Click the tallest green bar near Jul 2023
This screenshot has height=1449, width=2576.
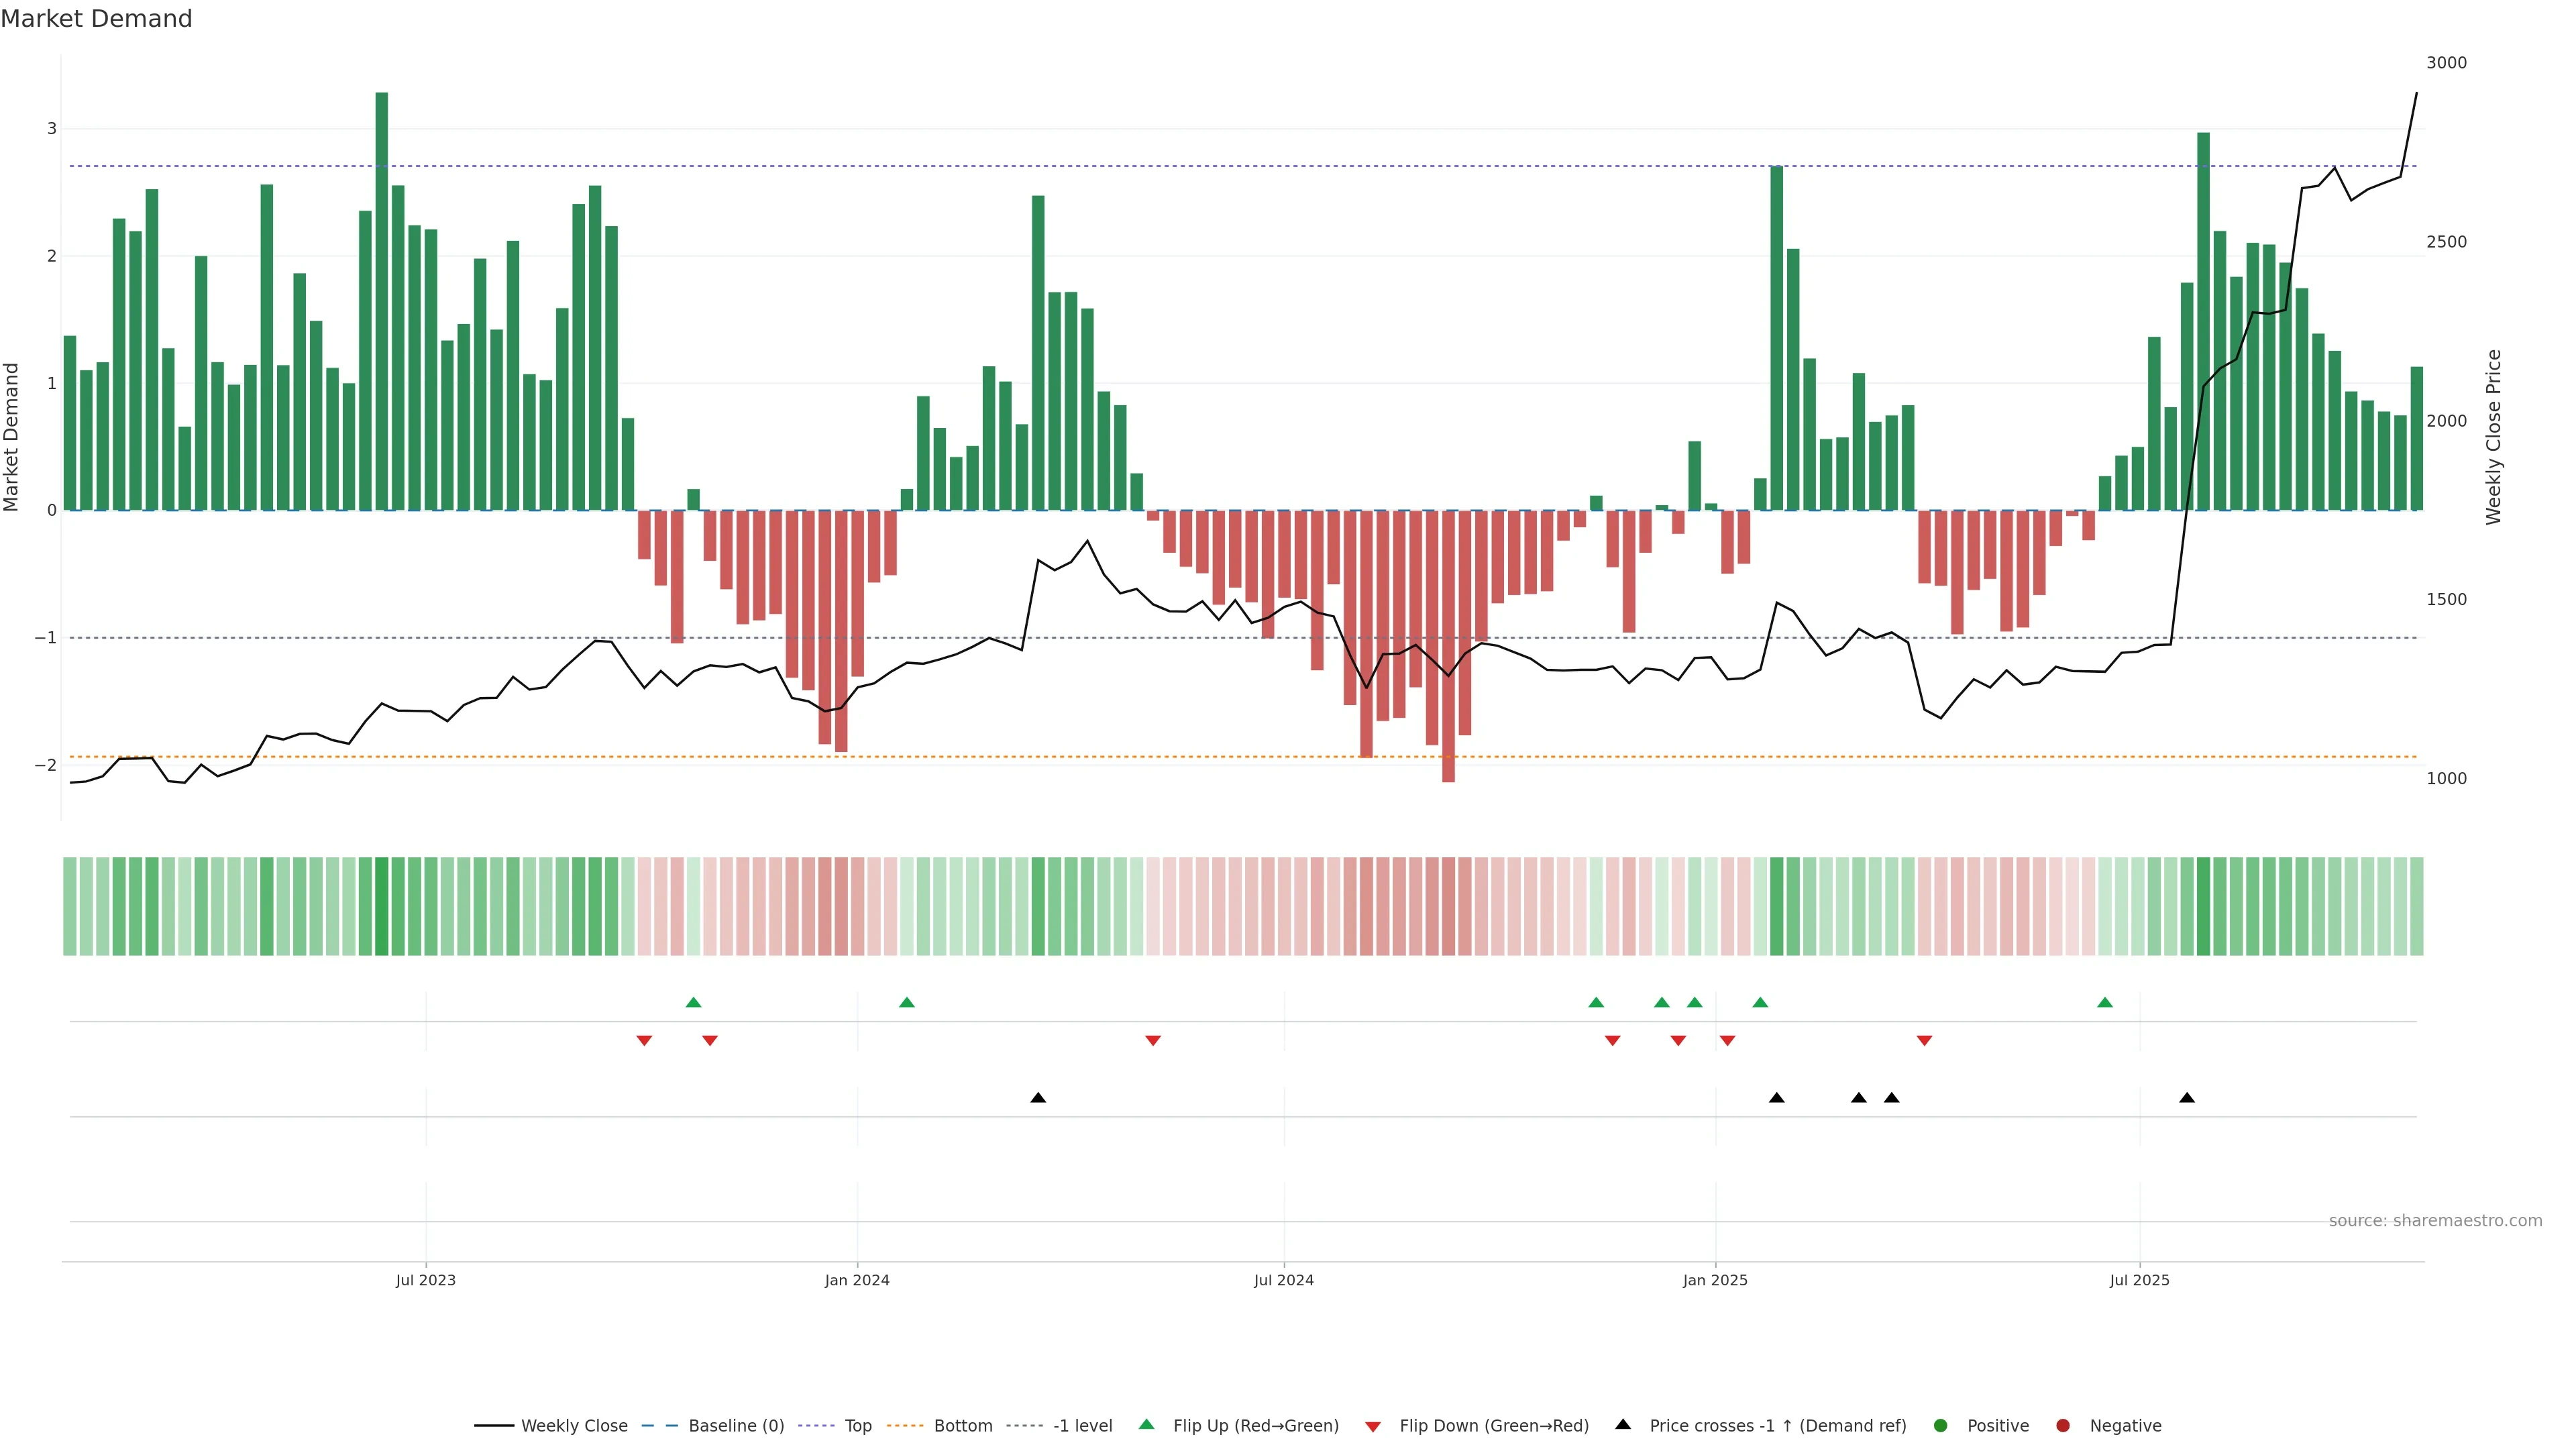click(x=381, y=300)
